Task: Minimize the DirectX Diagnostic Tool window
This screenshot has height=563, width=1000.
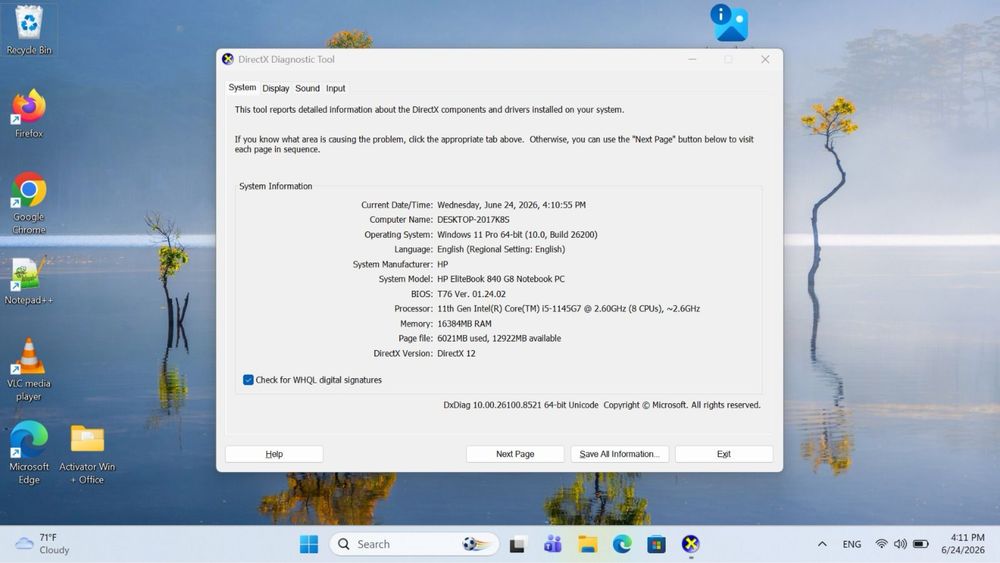Action: pyautogui.click(x=693, y=59)
